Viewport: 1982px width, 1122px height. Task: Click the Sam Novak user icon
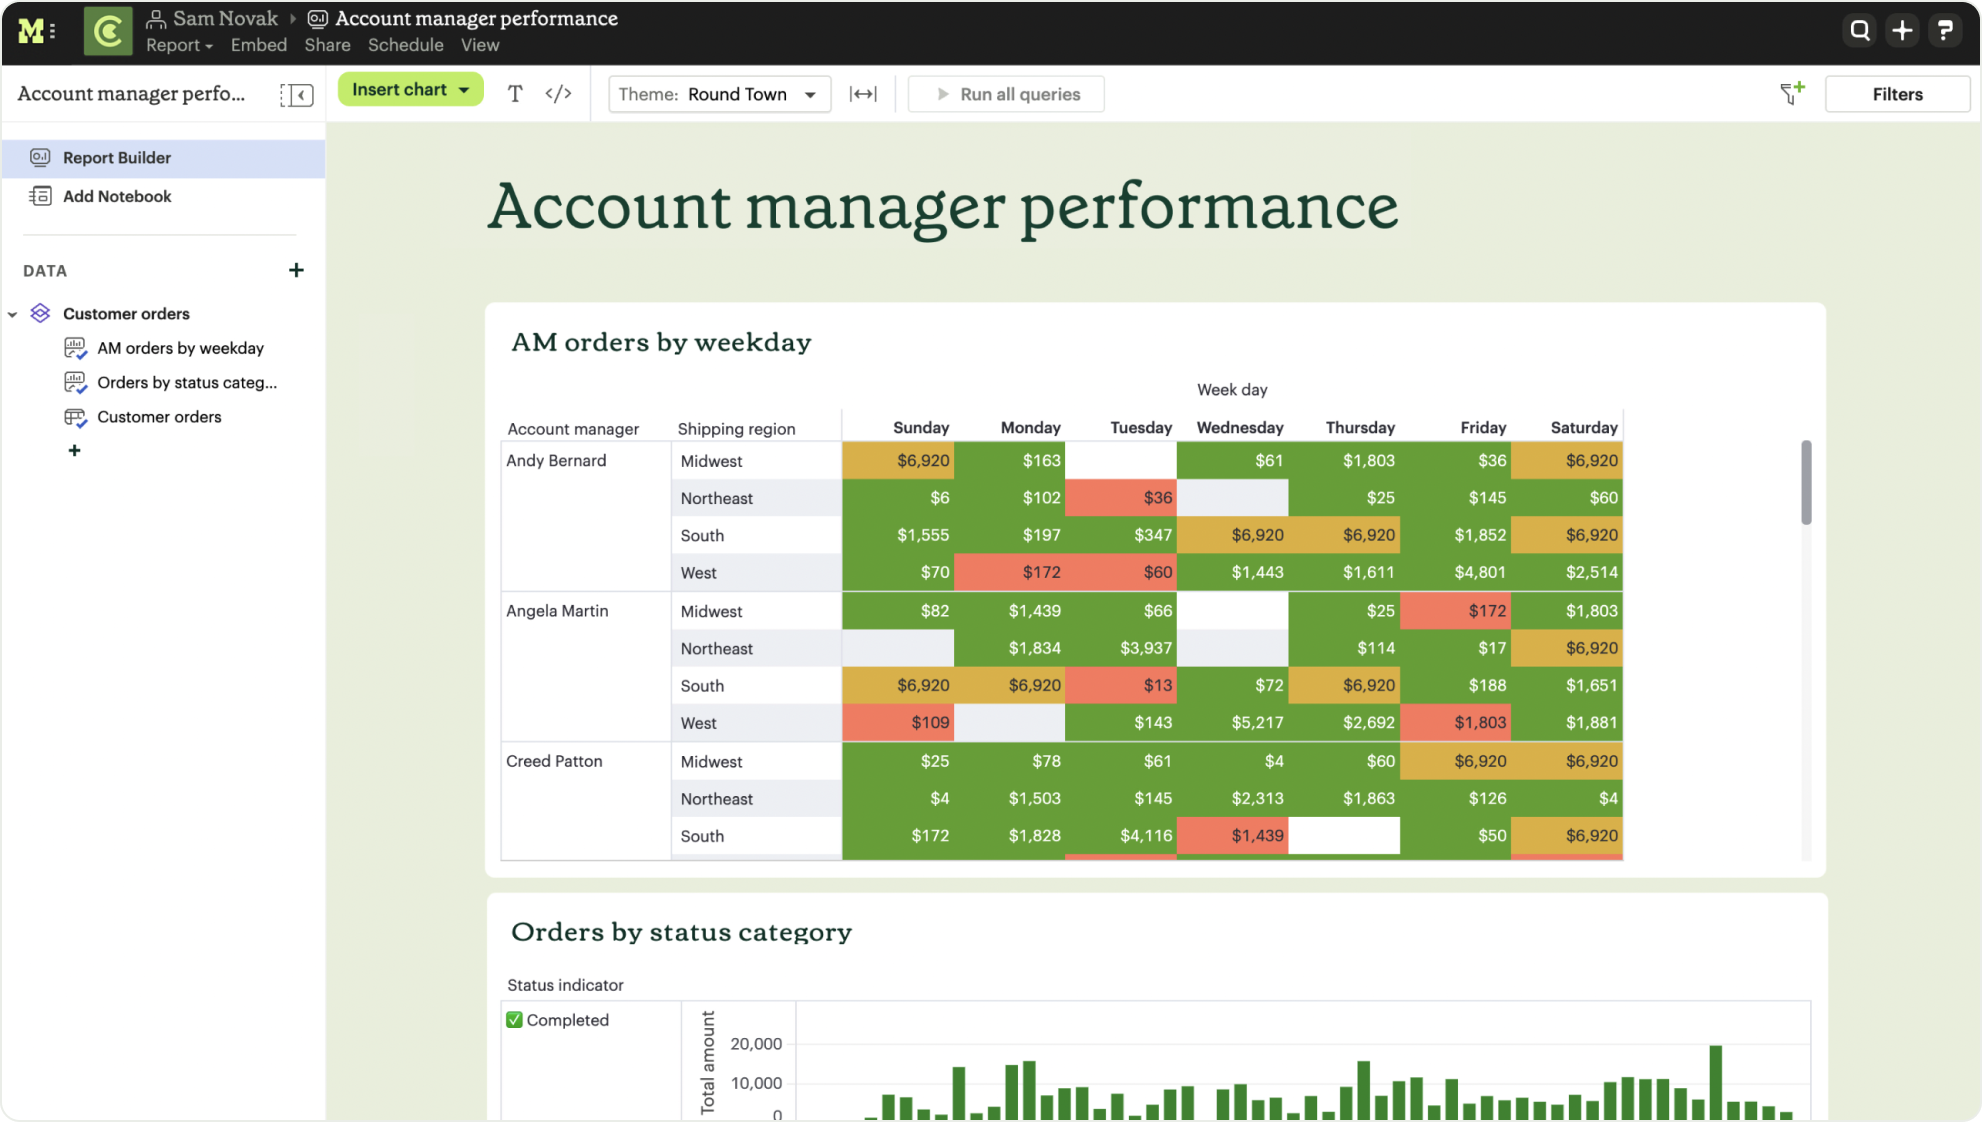tap(156, 18)
